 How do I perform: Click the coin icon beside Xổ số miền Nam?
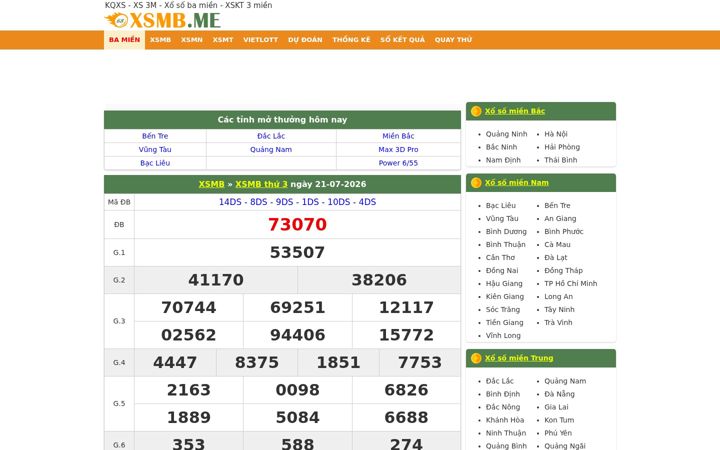(x=476, y=183)
